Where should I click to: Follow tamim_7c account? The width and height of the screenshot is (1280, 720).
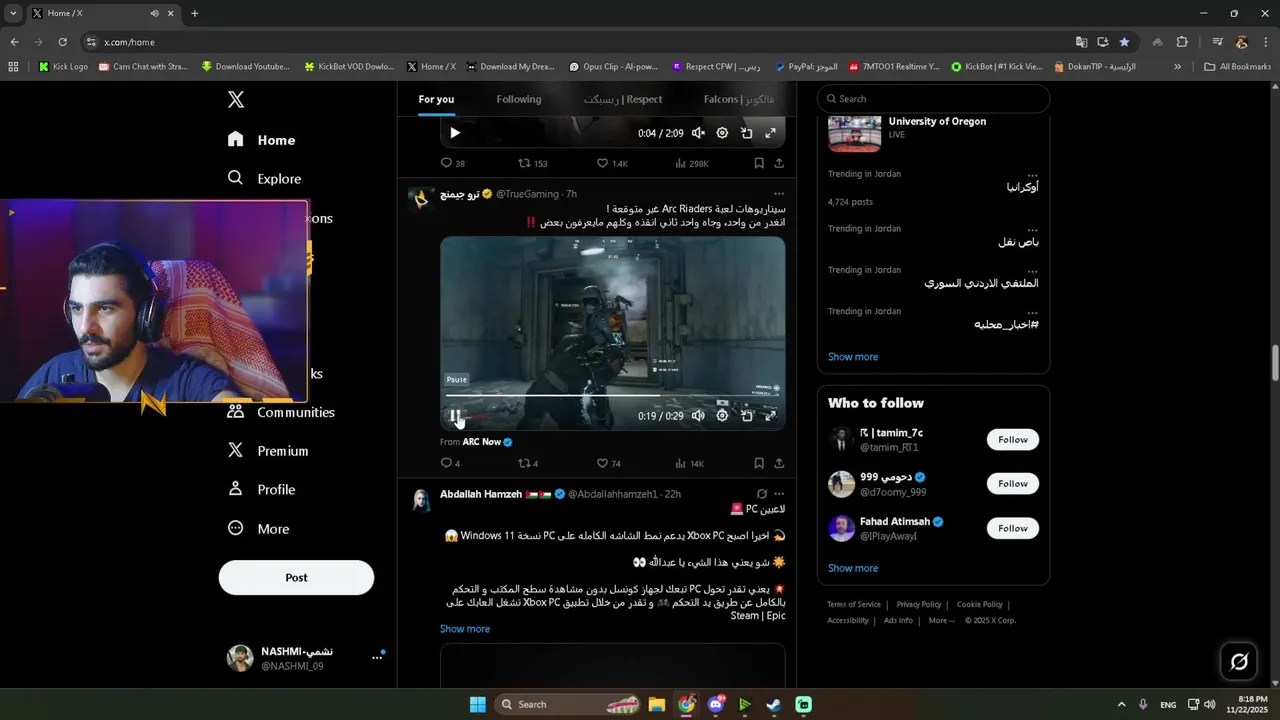[x=1013, y=439]
